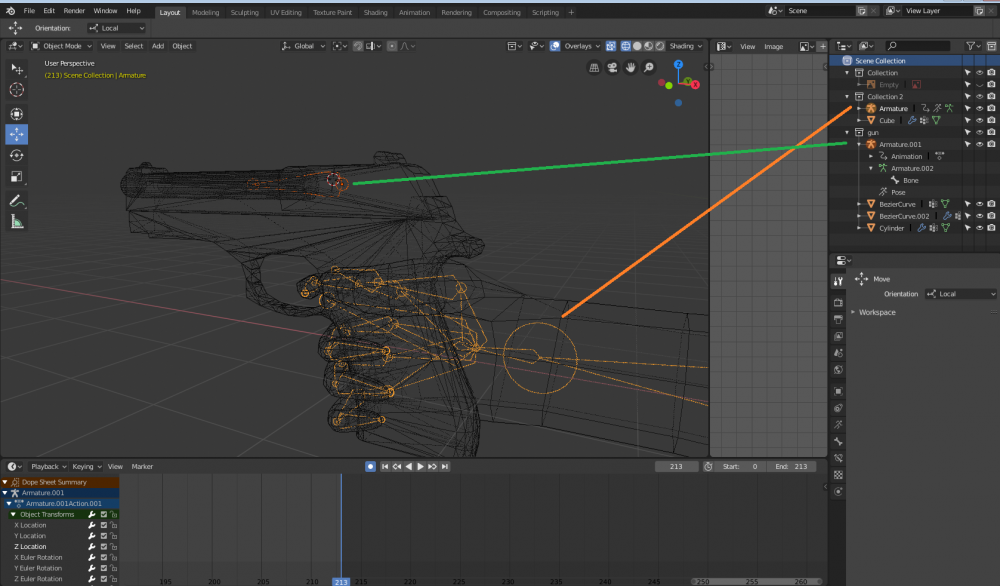1000x586 pixels.
Task: Open the Object Mode dropdown
Action: pyautogui.click(x=62, y=46)
